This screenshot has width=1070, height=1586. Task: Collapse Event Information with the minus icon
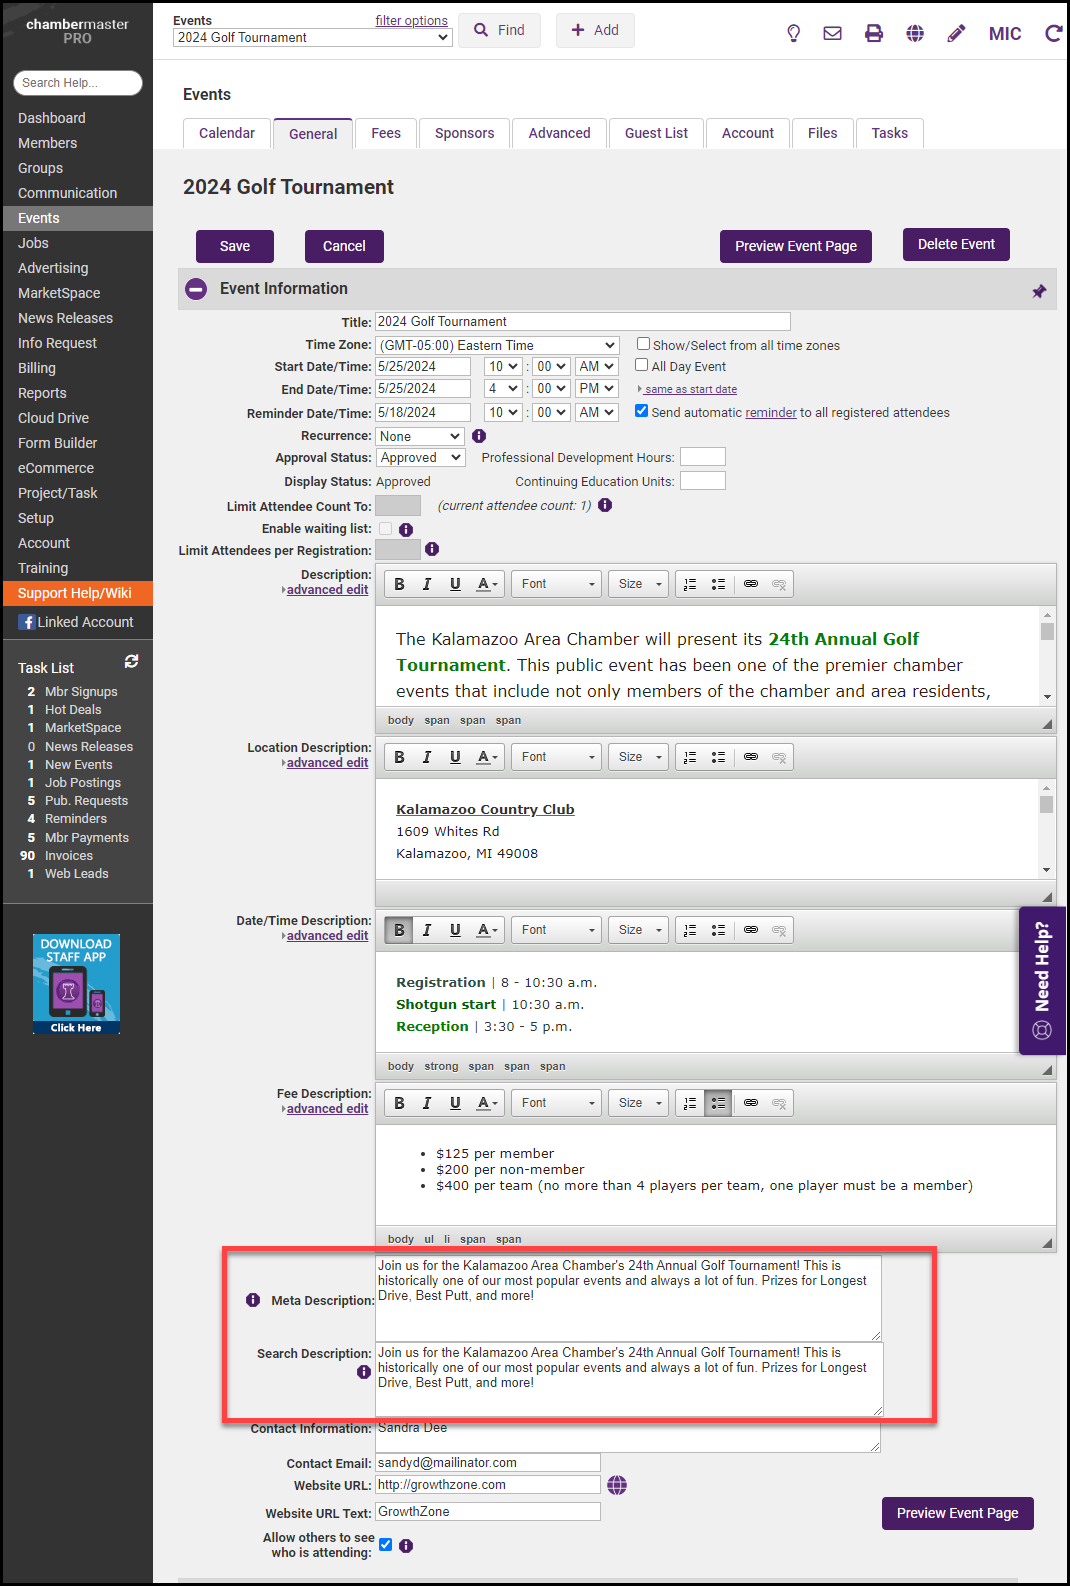197,289
